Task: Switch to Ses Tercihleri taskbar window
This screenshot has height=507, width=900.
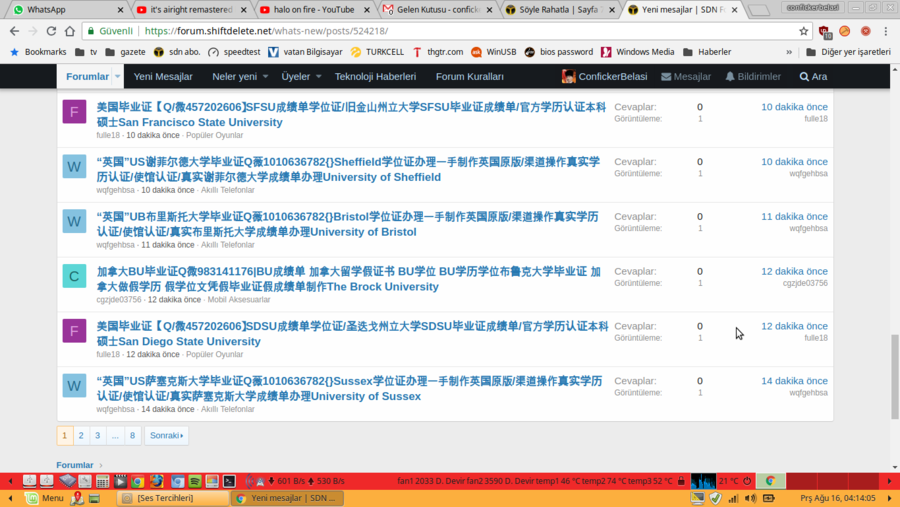Action: pyautogui.click(x=172, y=498)
